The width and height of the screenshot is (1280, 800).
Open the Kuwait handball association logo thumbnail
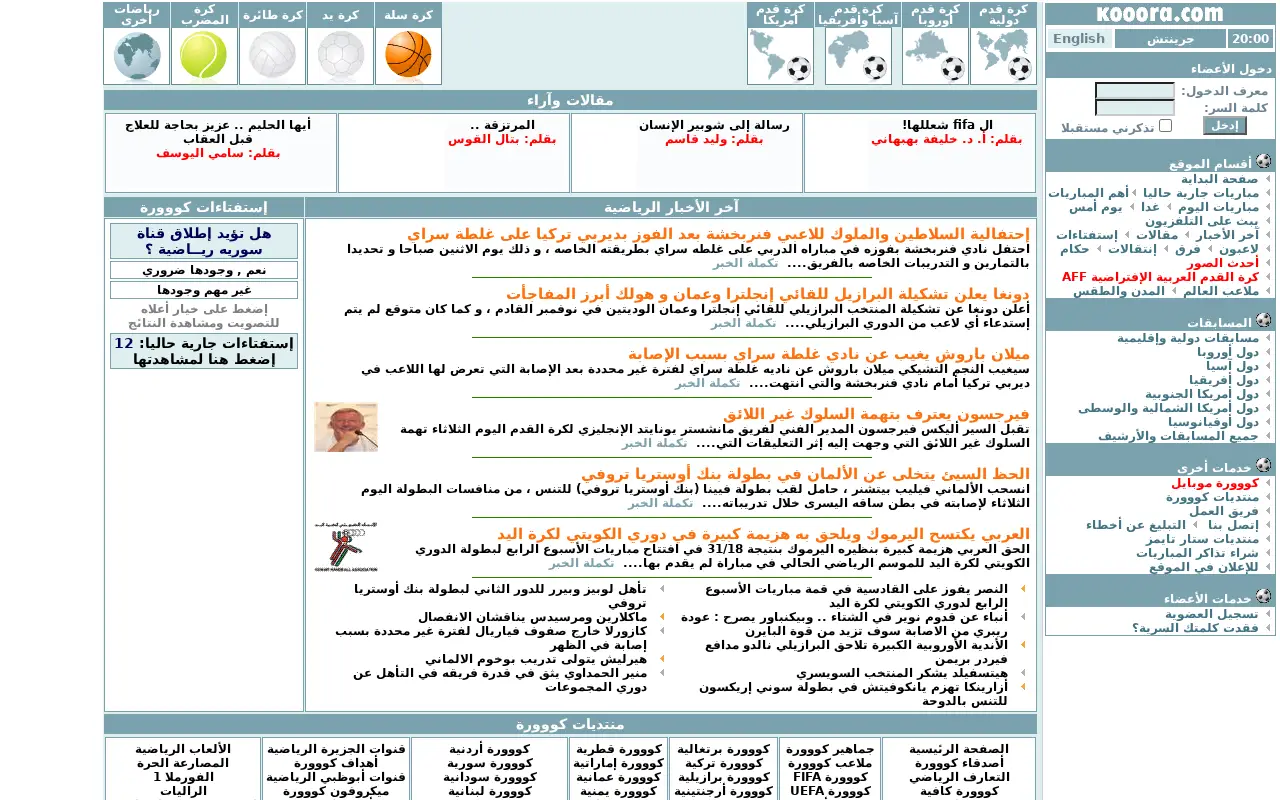click(x=346, y=546)
